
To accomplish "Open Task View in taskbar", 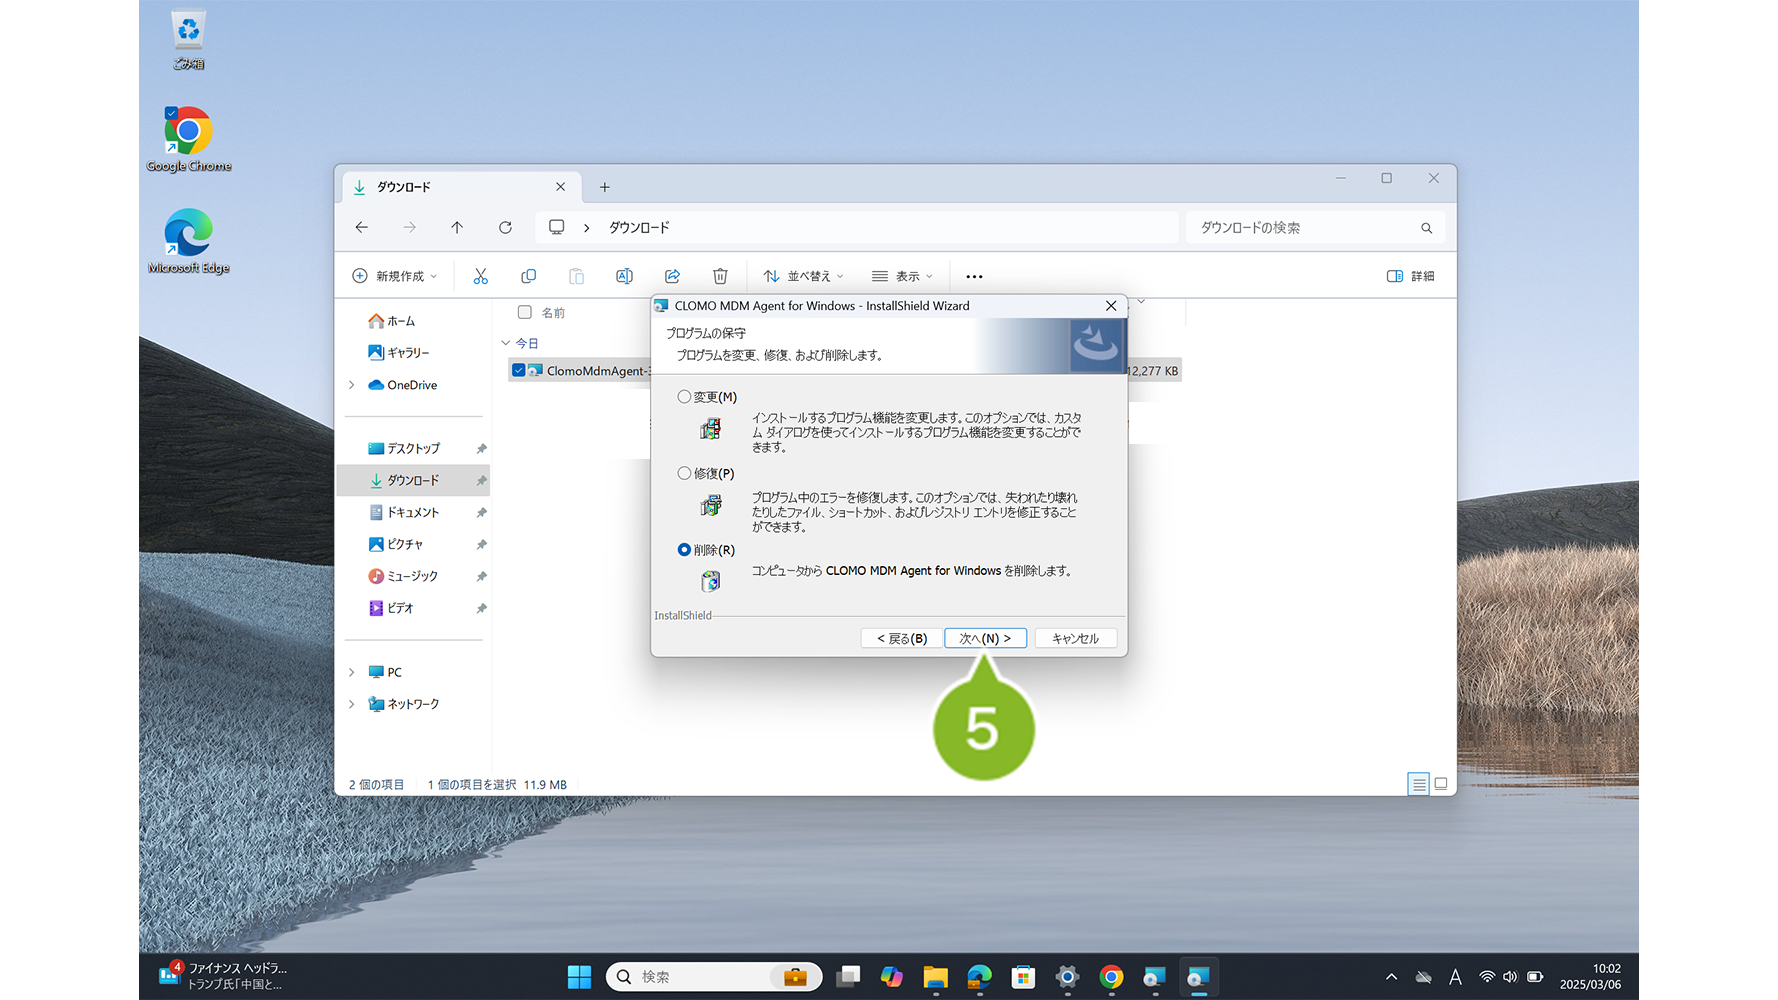I will pyautogui.click(x=848, y=977).
